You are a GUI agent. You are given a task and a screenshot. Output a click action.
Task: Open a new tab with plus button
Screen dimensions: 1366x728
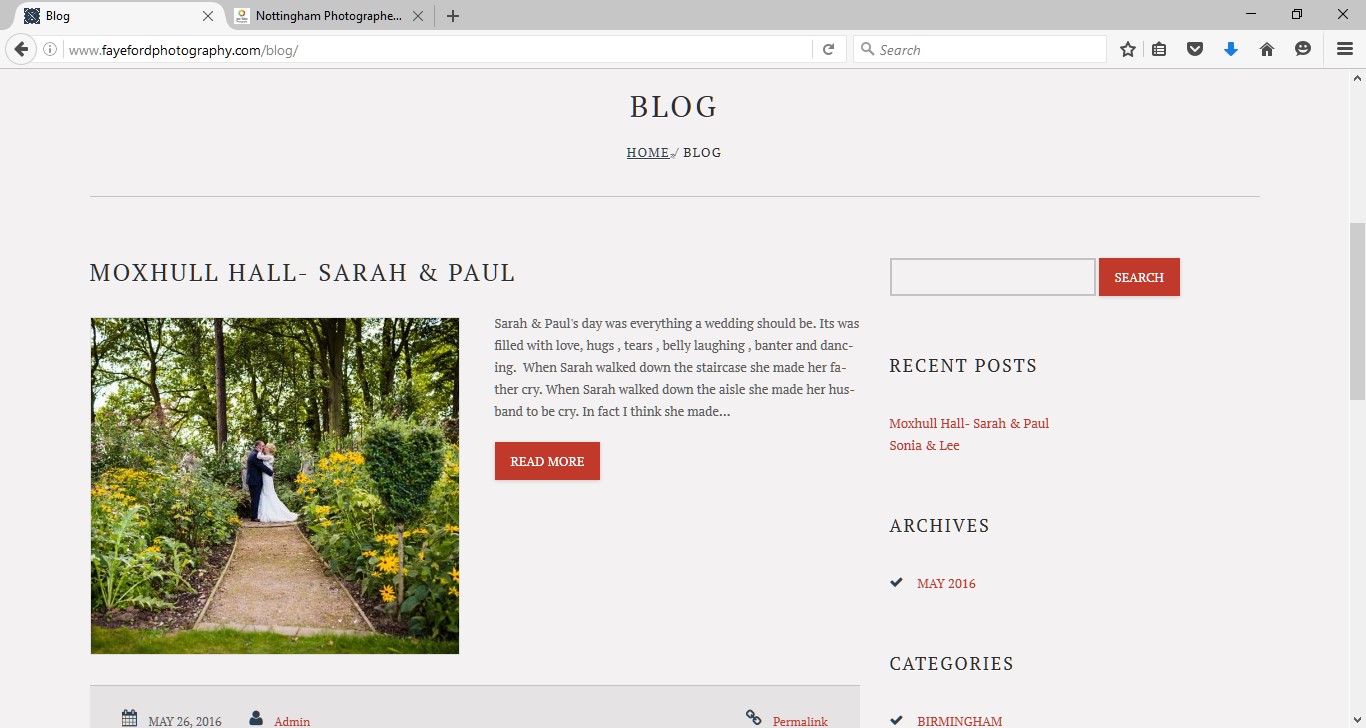453,16
